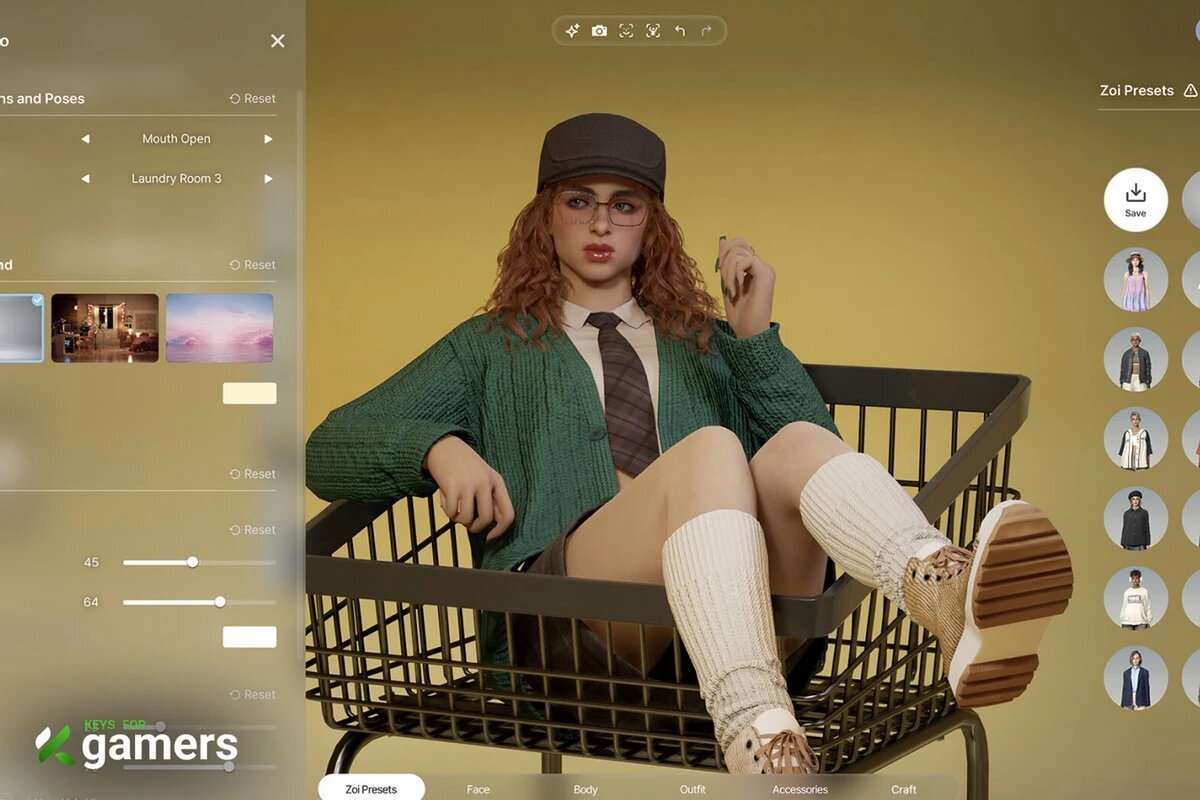
Task: Click the slider set to 64
Action: pos(199,602)
